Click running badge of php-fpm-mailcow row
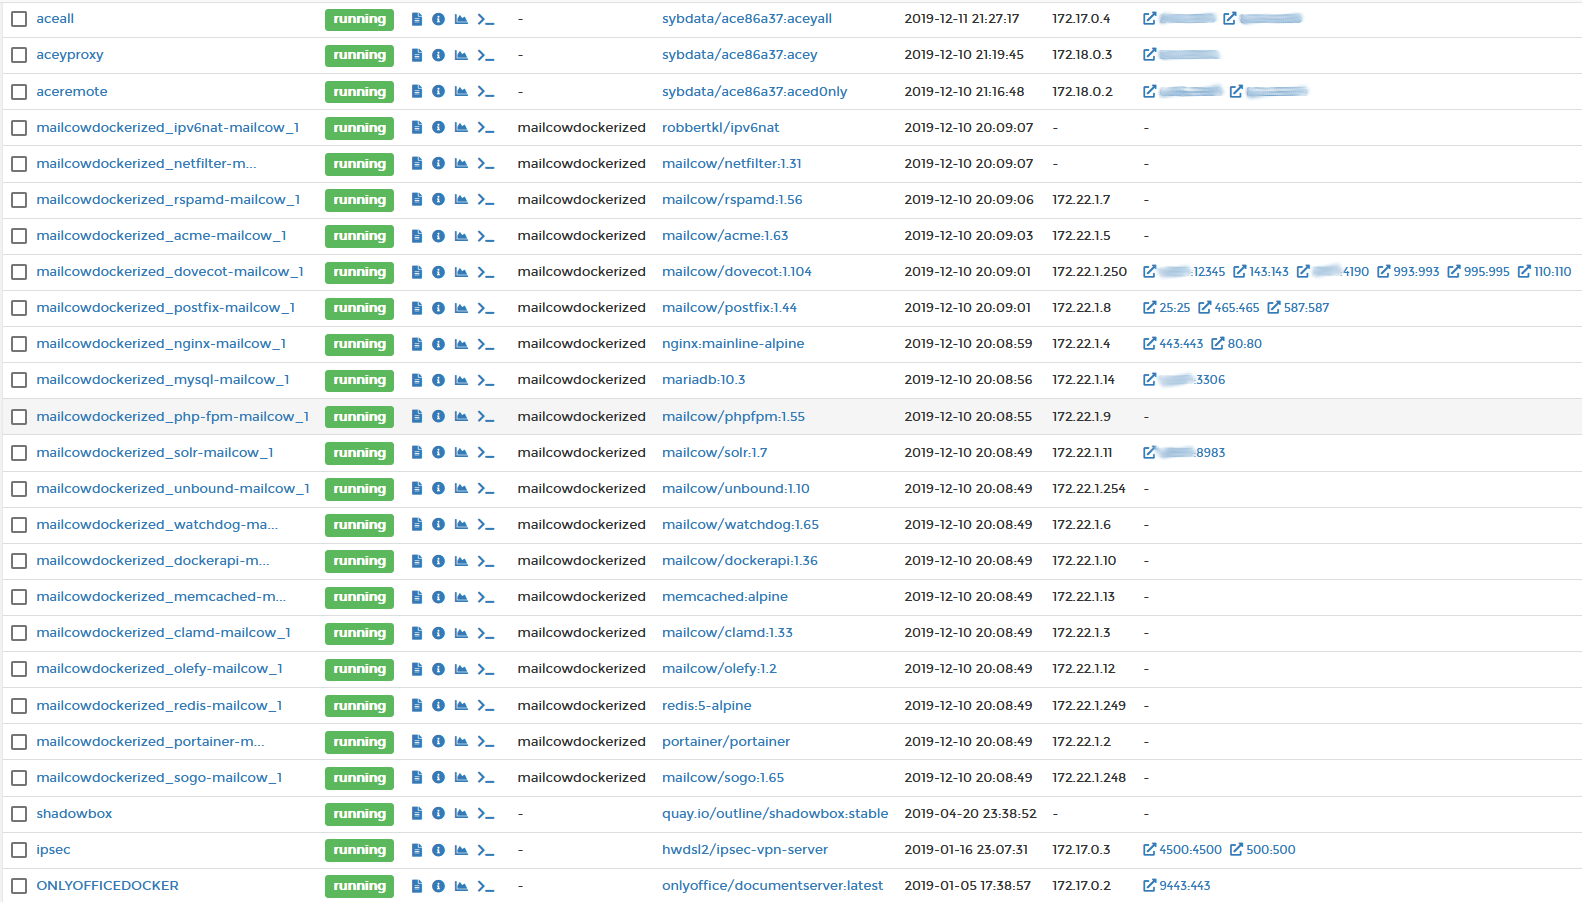 359,417
